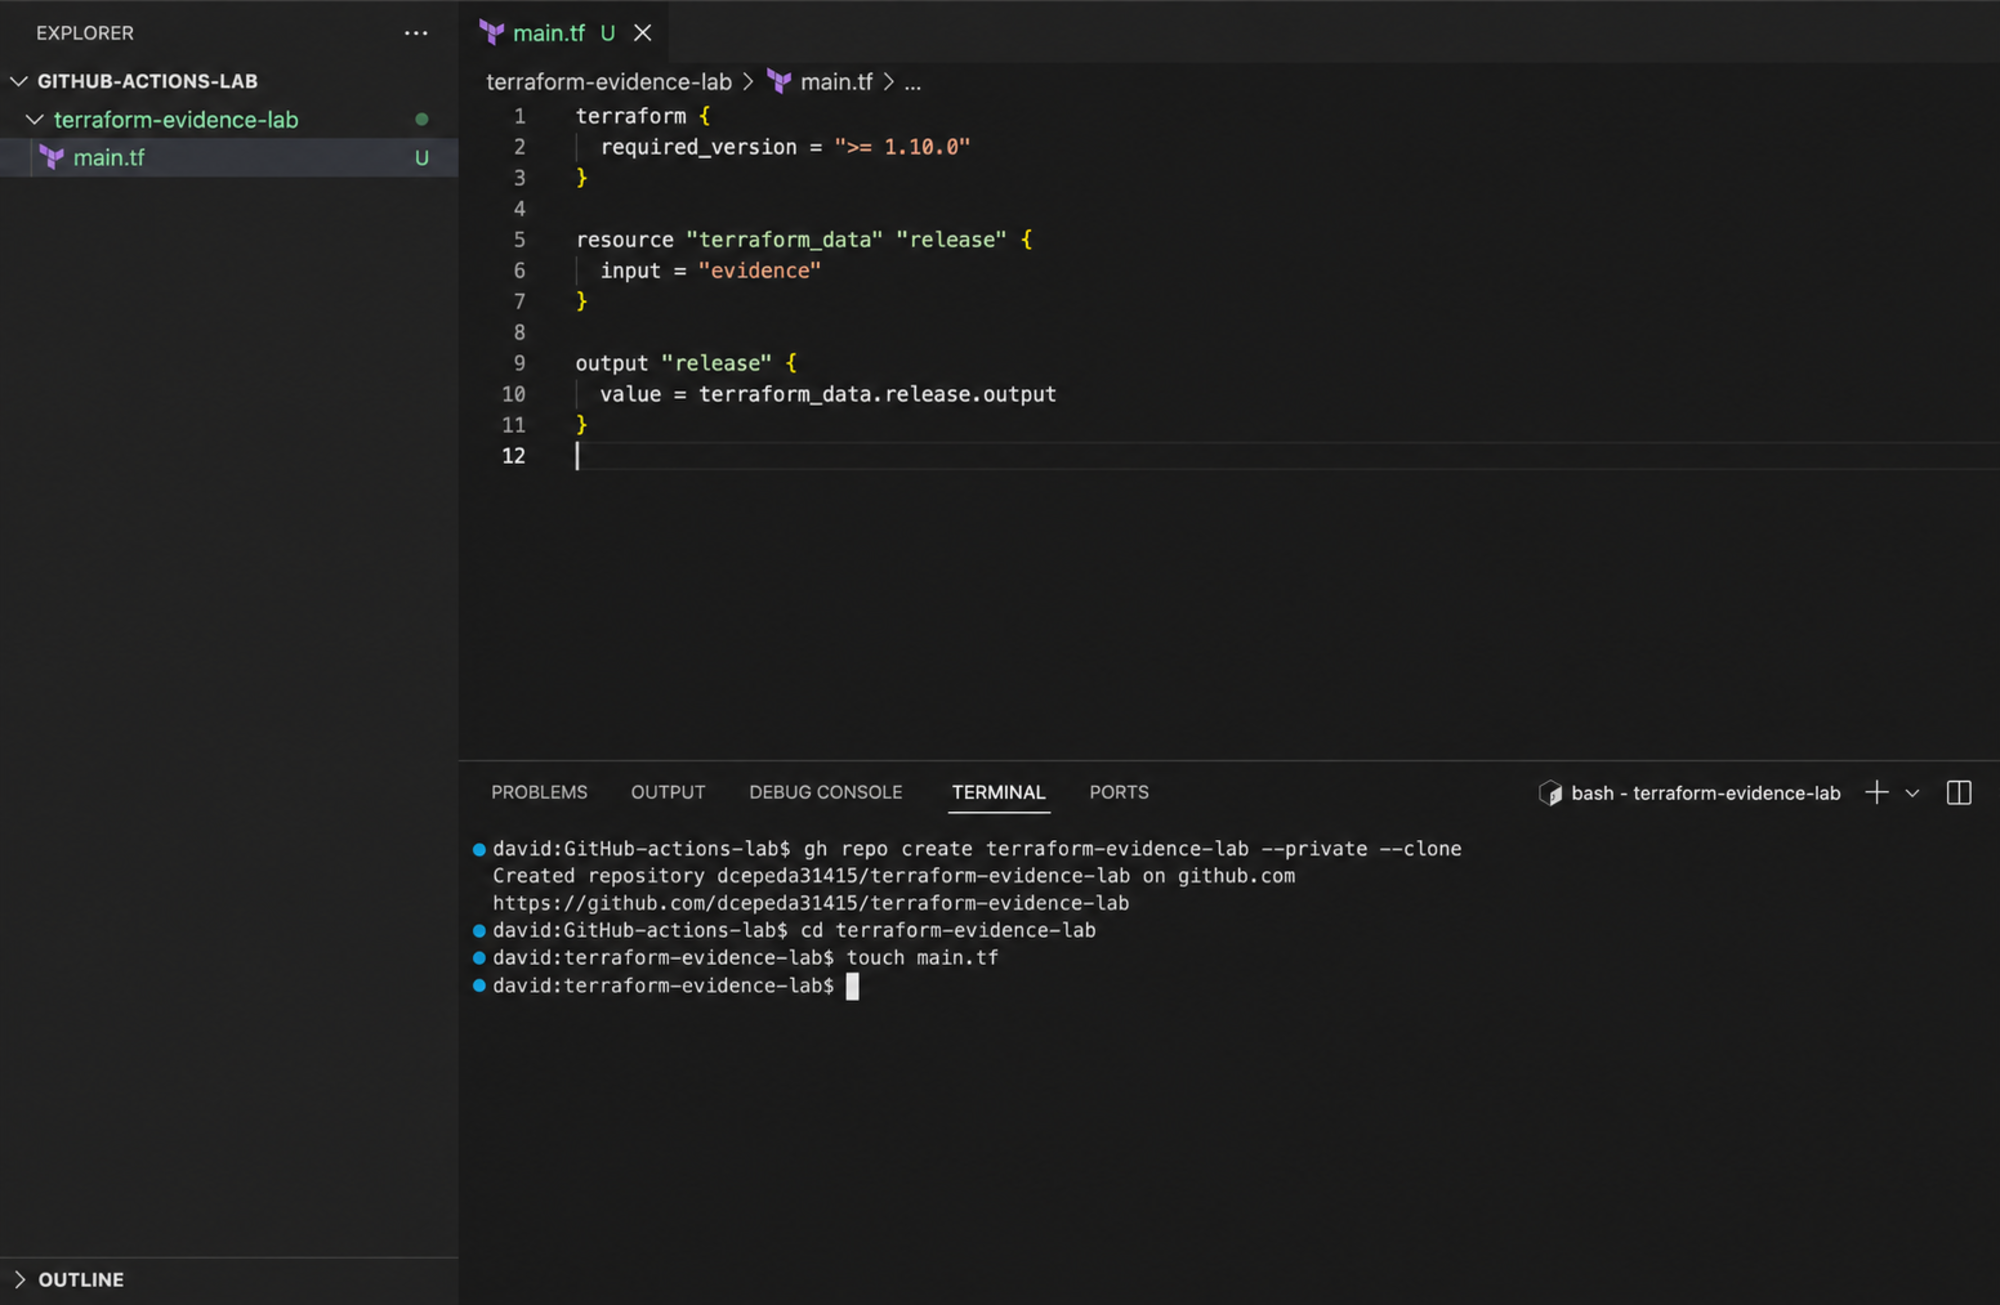Collapse the terraform-evidence-lab folder chevron
This screenshot has height=1305, width=2000.
pos(35,120)
